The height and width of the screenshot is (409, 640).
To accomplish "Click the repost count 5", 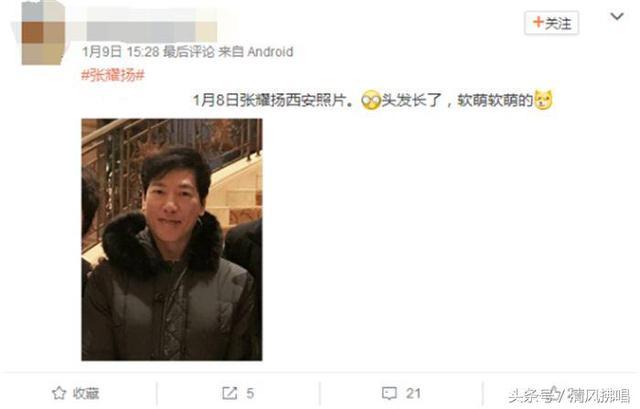I will (250, 393).
